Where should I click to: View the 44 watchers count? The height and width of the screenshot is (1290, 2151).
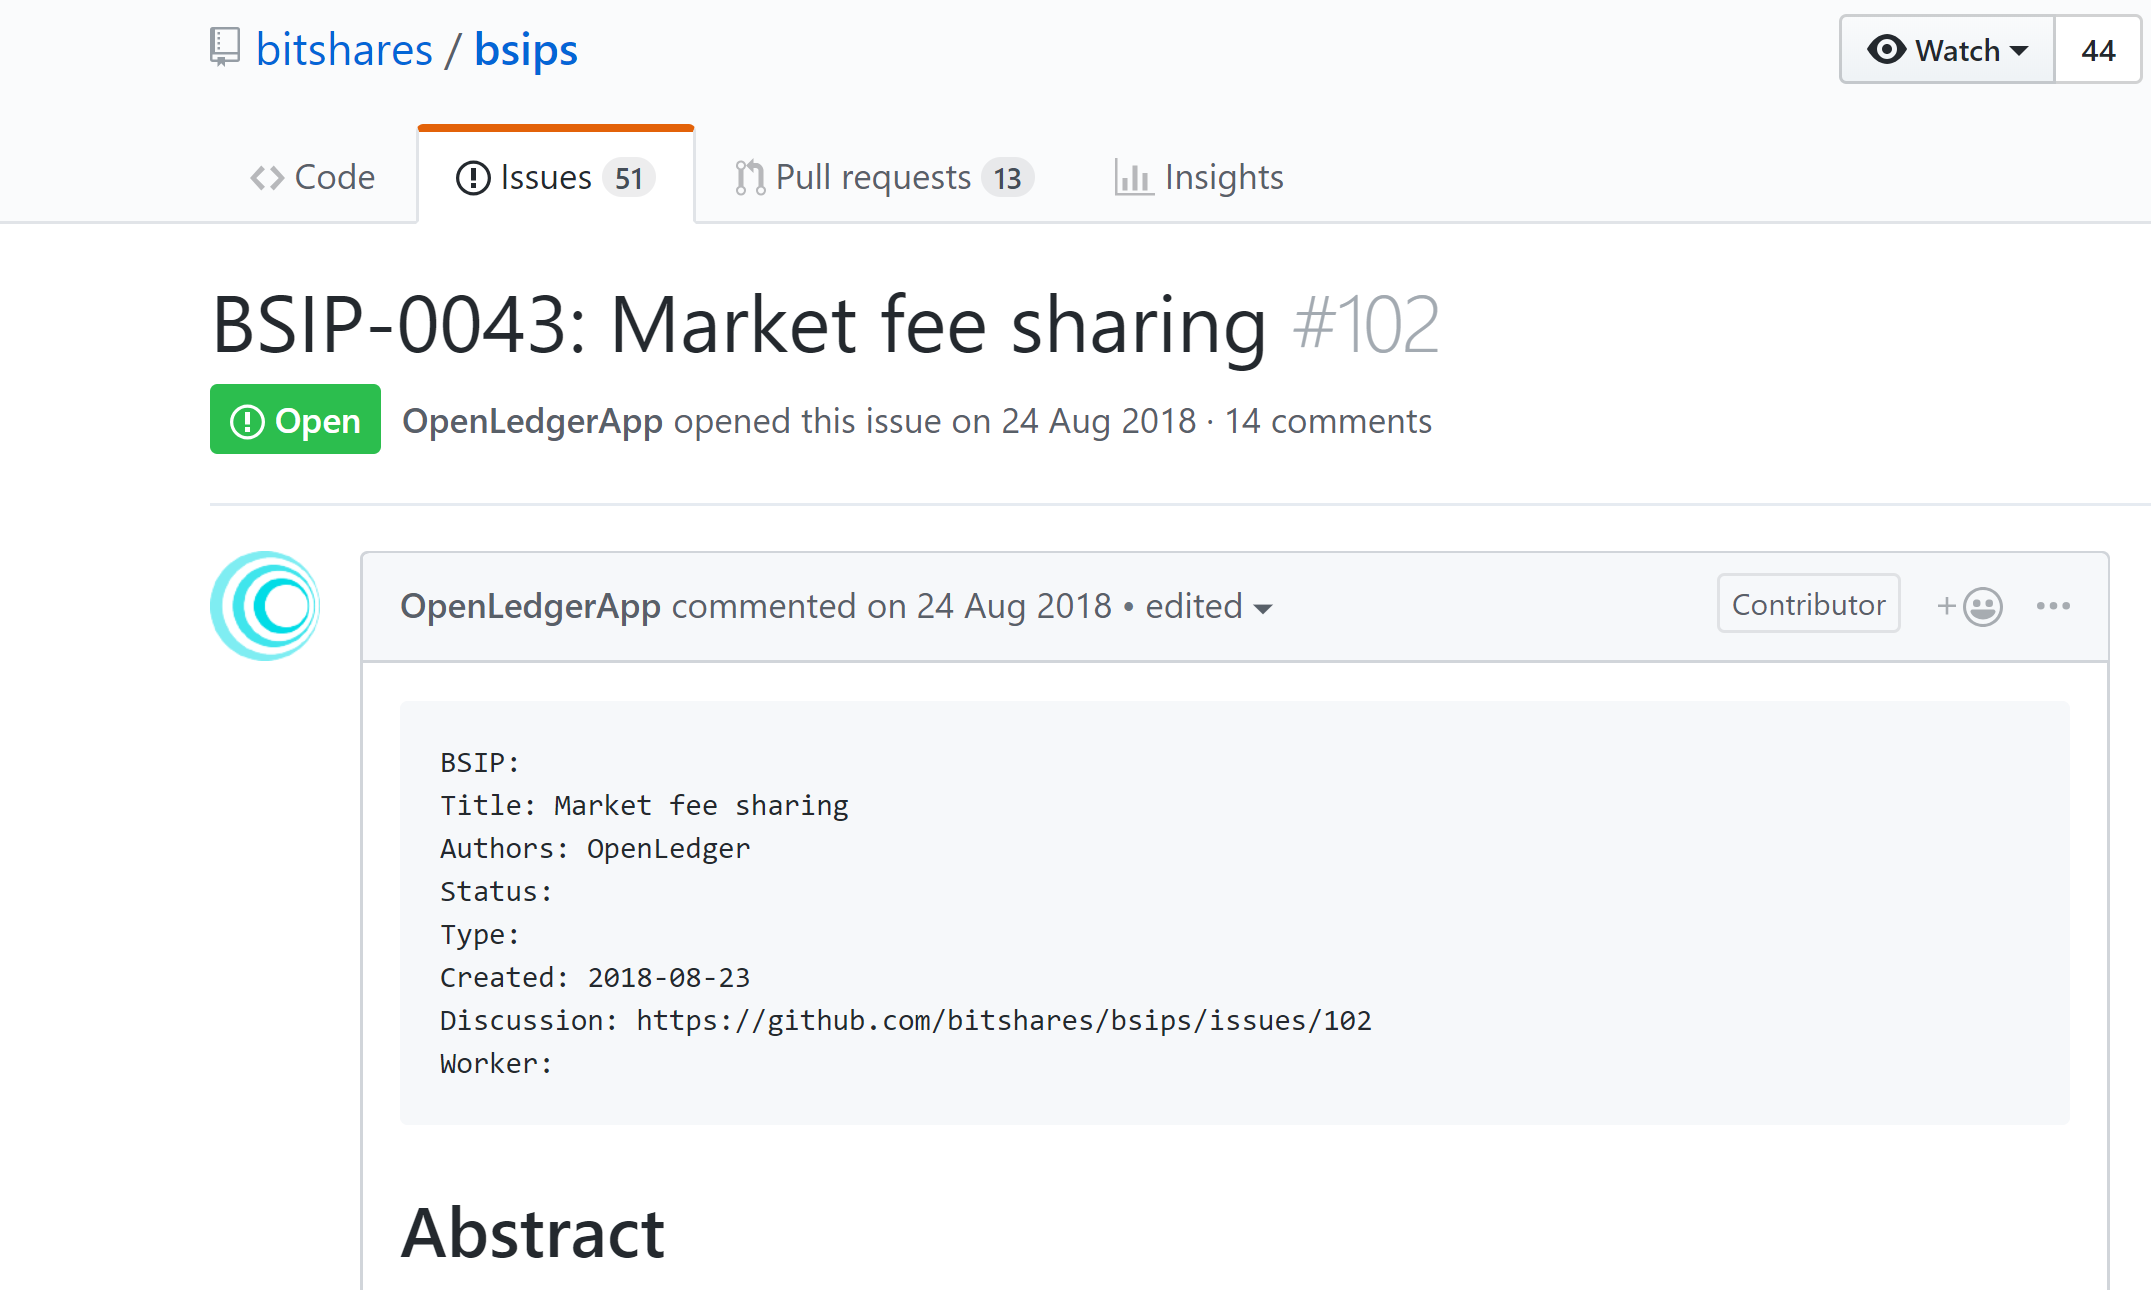(x=2098, y=50)
